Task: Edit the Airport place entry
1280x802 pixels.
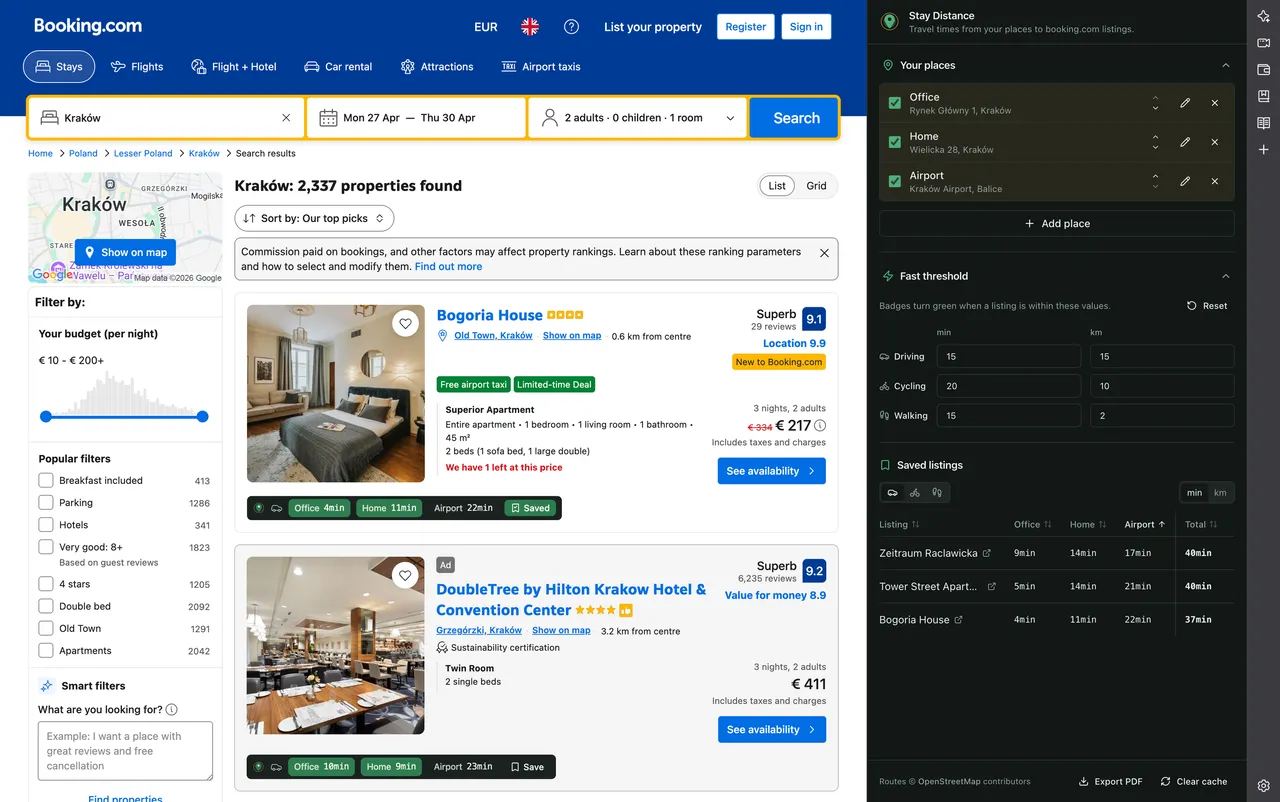Action: coord(1185,181)
